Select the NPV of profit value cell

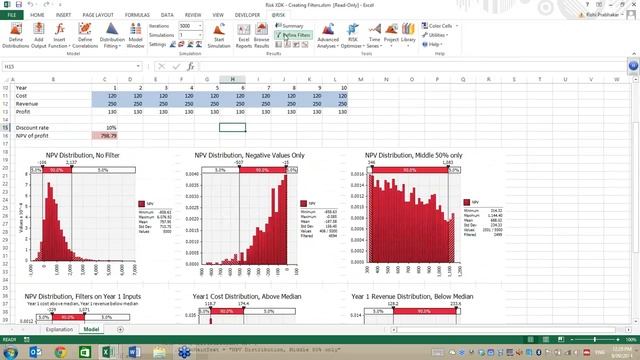coord(104,136)
